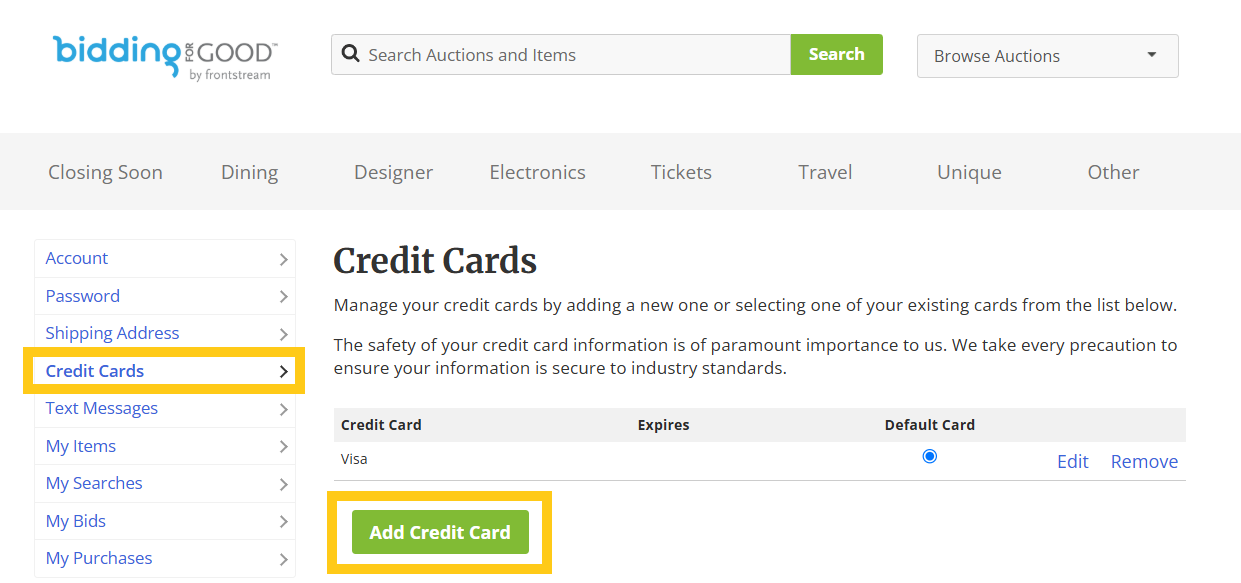This screenshot has height=583, width=1241.
Task: Click the Add Credit Card button
Action: point(440,532)
